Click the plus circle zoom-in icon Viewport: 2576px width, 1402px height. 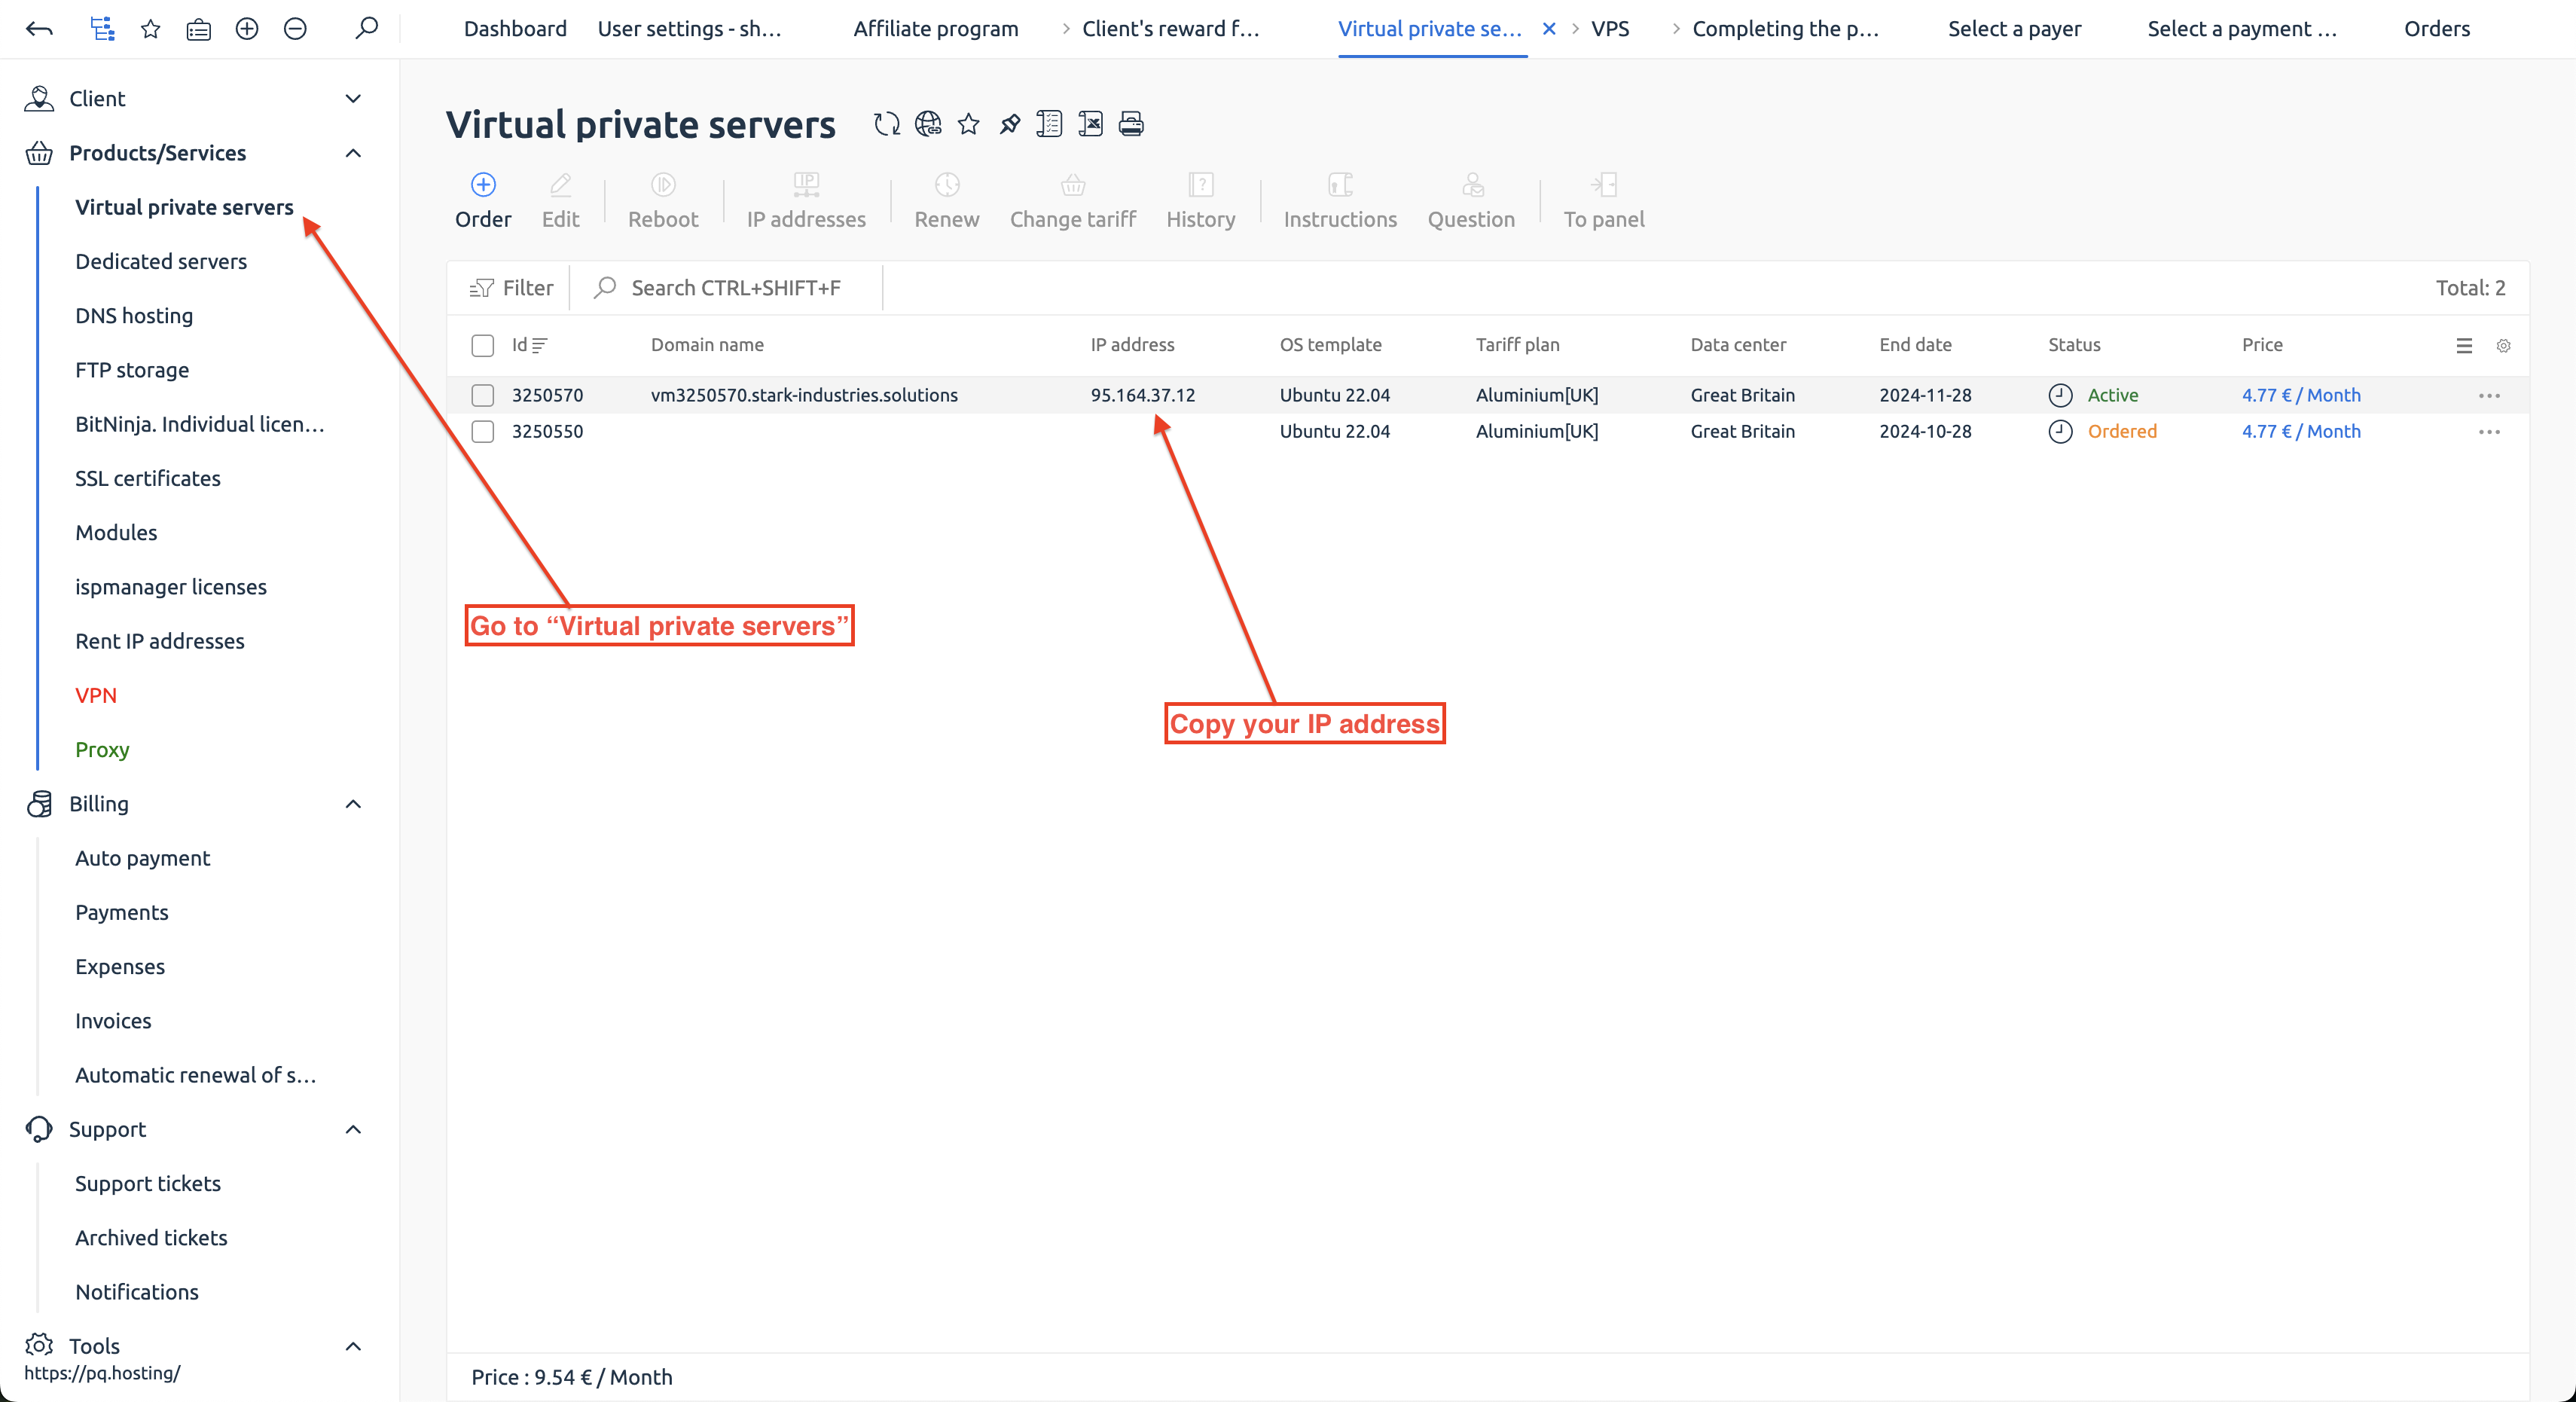tap(247, 29)
